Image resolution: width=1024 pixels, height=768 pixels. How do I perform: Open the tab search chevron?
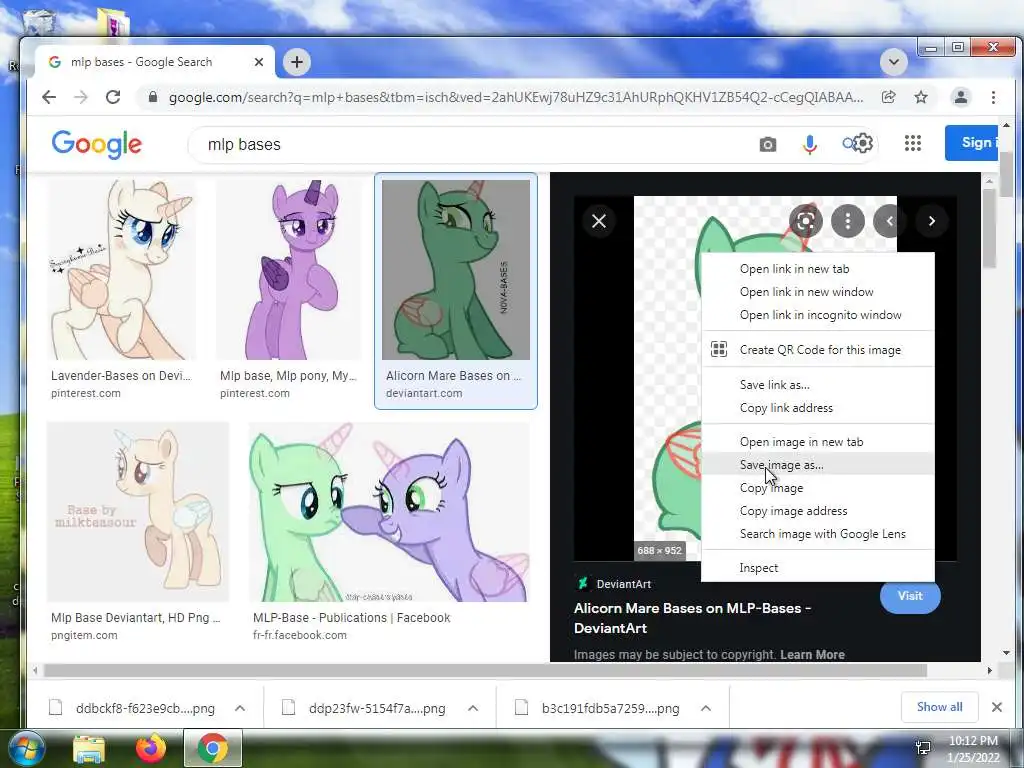coord(893,62)
